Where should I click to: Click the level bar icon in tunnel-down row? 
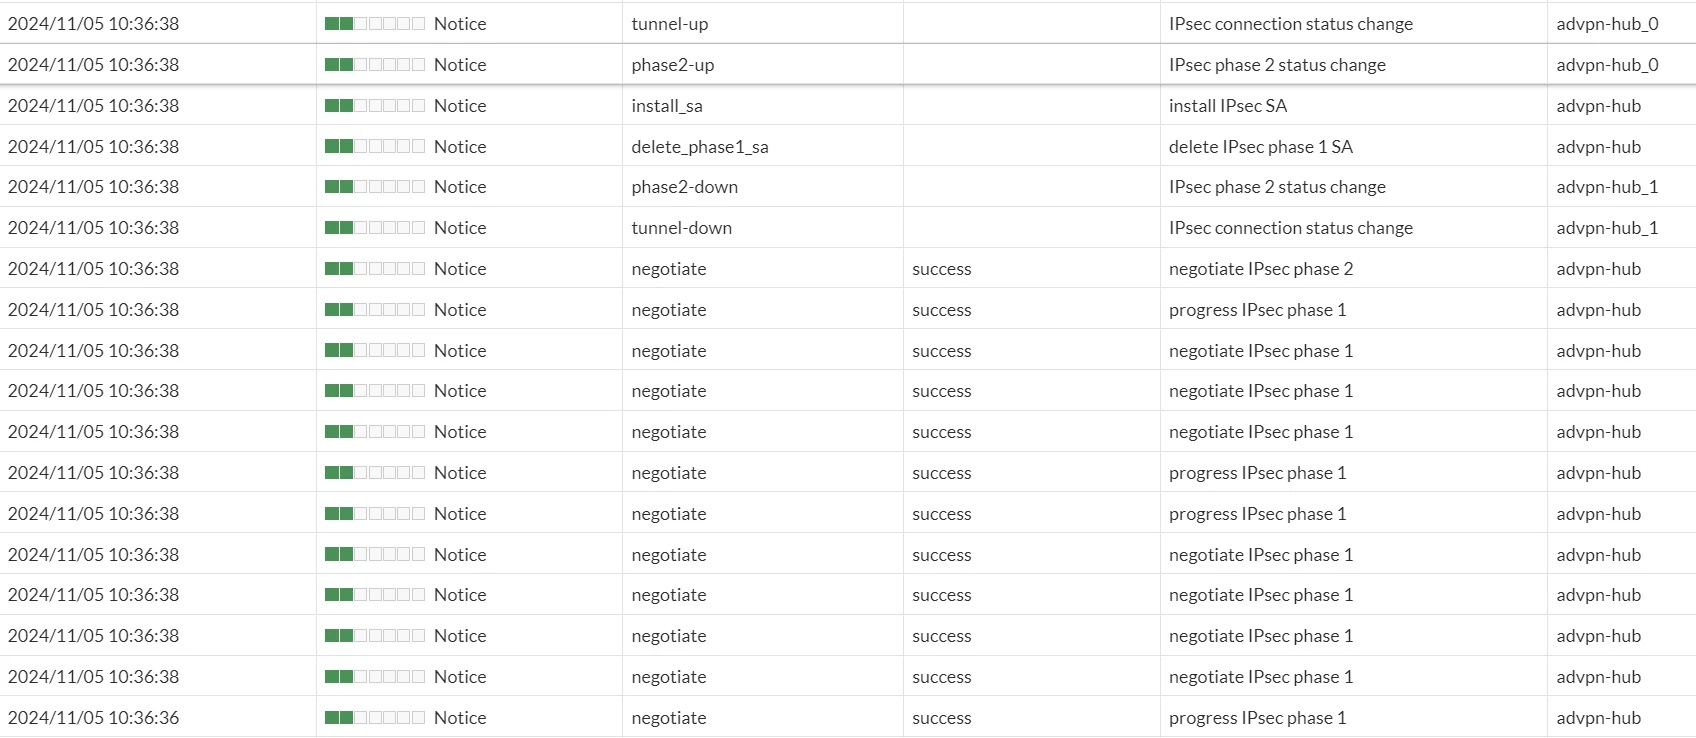[x=375, y=227]
